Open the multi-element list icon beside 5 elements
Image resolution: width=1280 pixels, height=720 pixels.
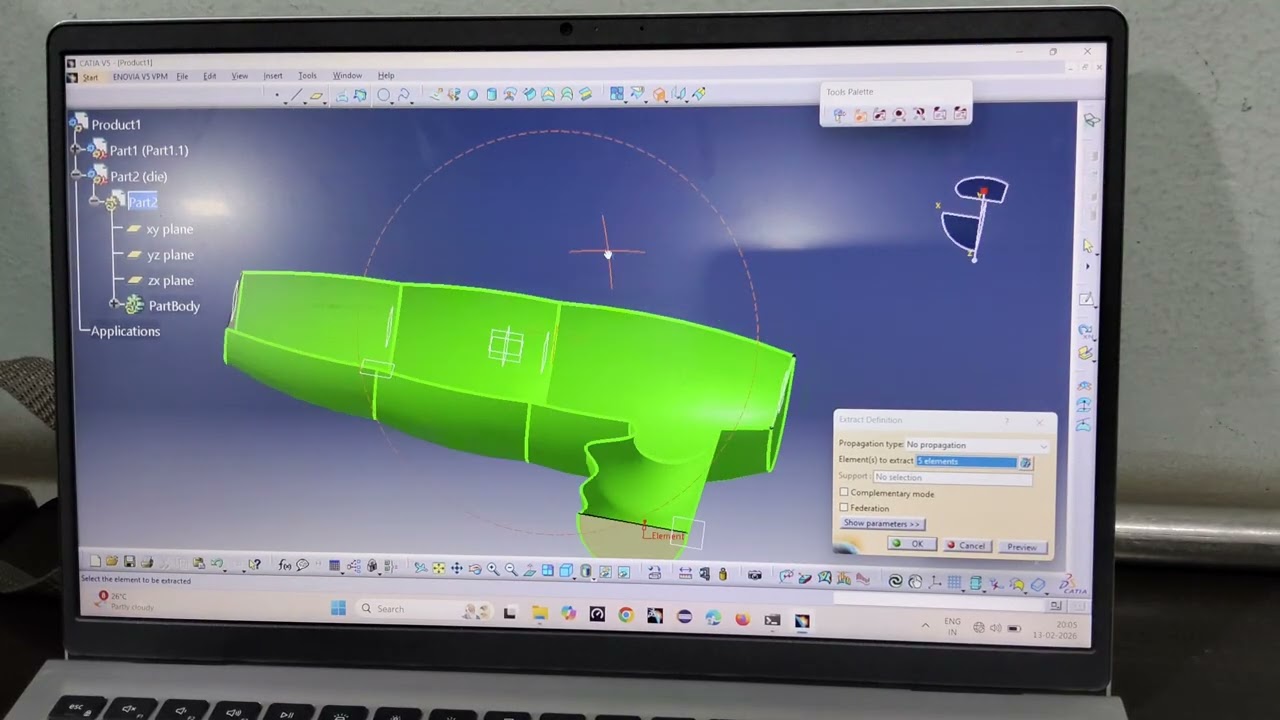[x=1025, y=462]
